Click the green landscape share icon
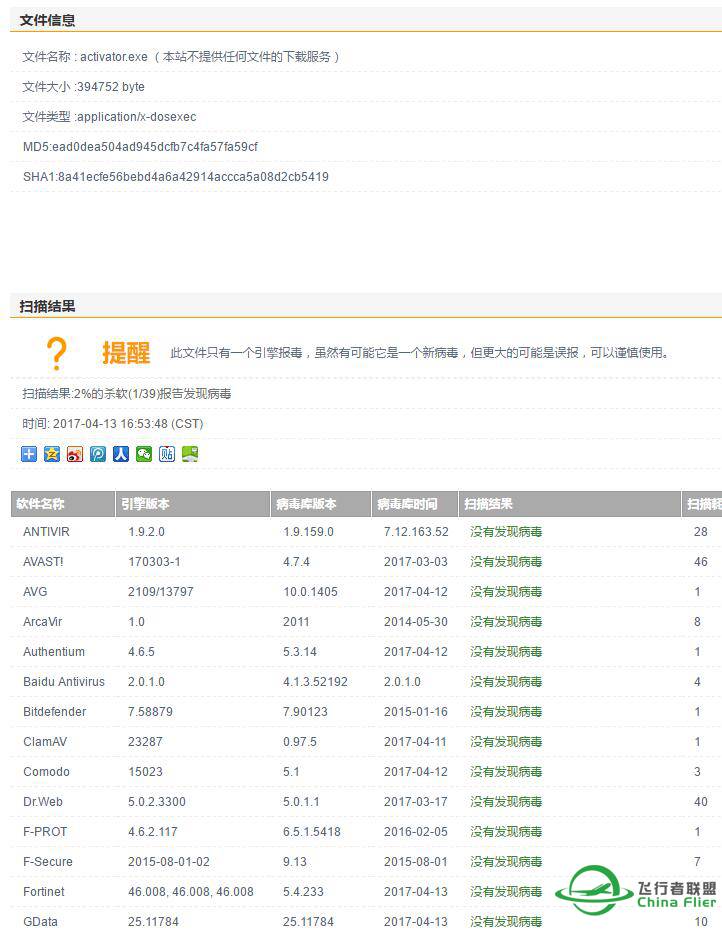 190,454
